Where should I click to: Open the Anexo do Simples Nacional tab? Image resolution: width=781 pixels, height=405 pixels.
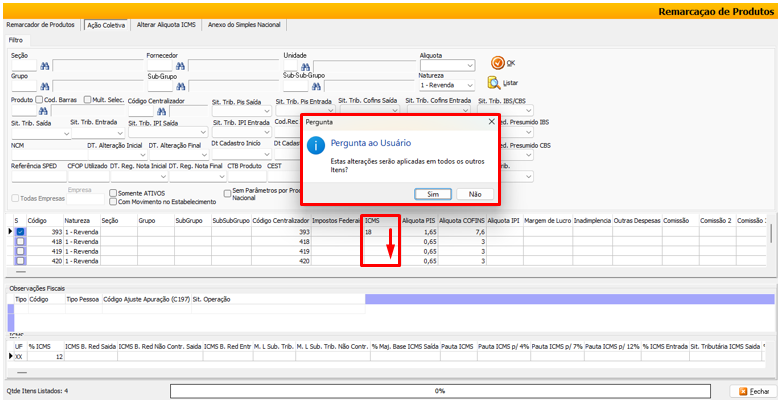point(244,24)
